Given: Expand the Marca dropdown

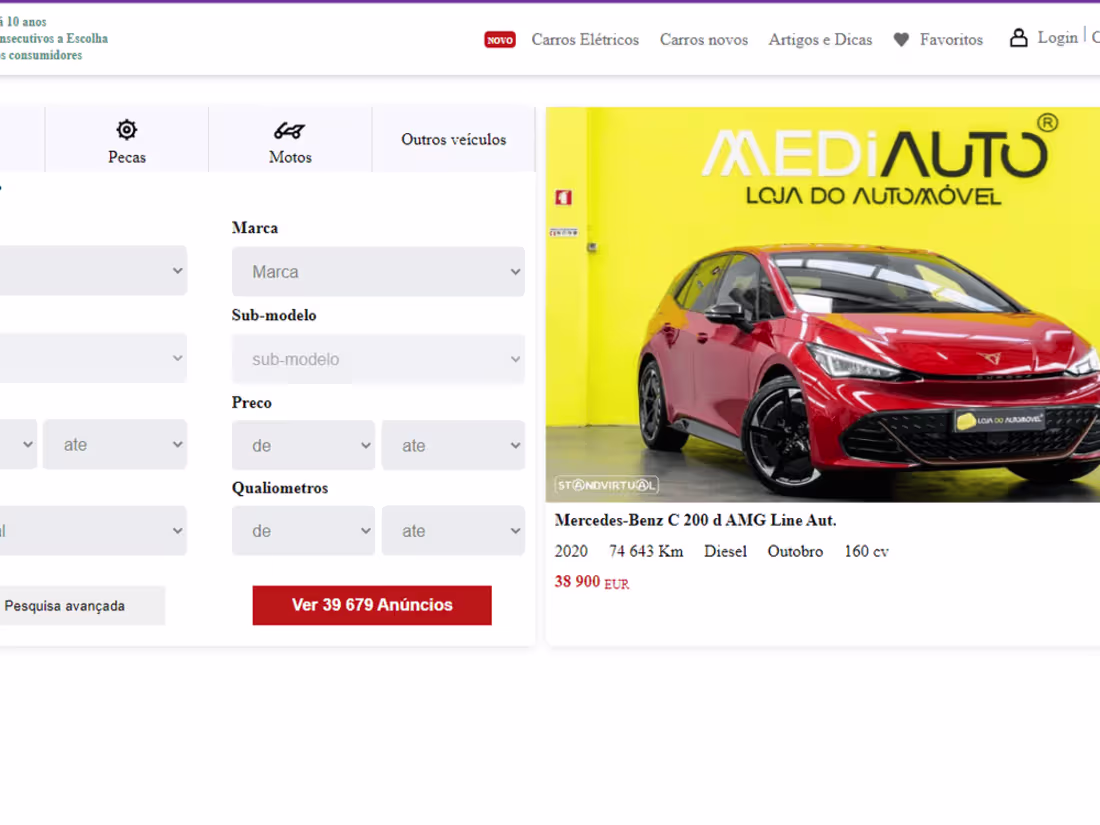Looking at the screenshot, I should pyautogui.click(x=378, y=271).
